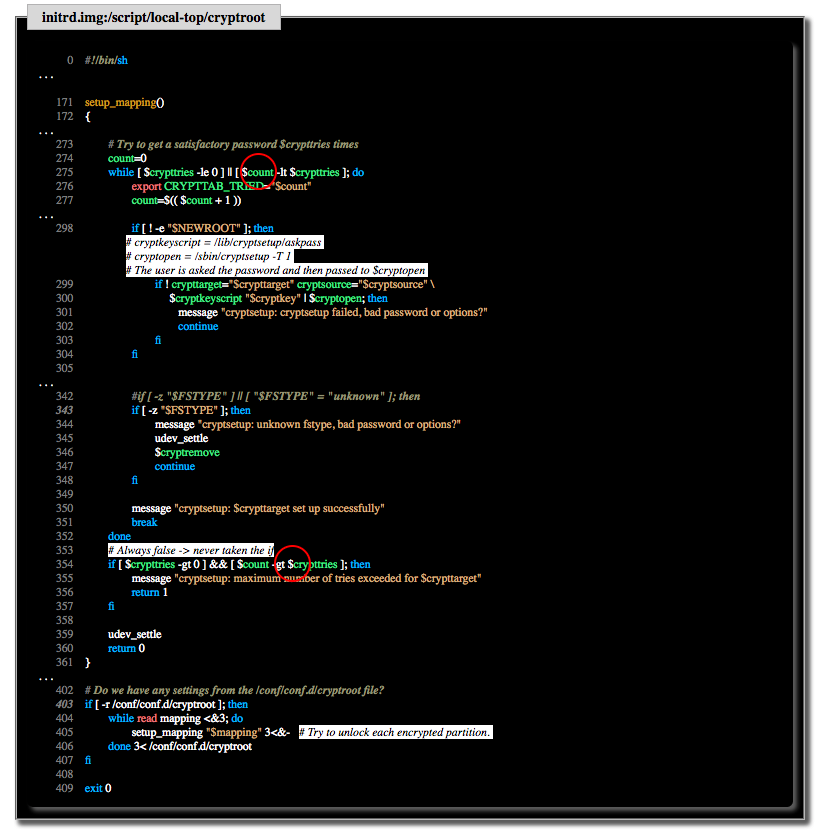
Task: Click highlighted comment 'cryptkeyscript = /lib/cryptsetup/askpass'
Action: (227, 243)
